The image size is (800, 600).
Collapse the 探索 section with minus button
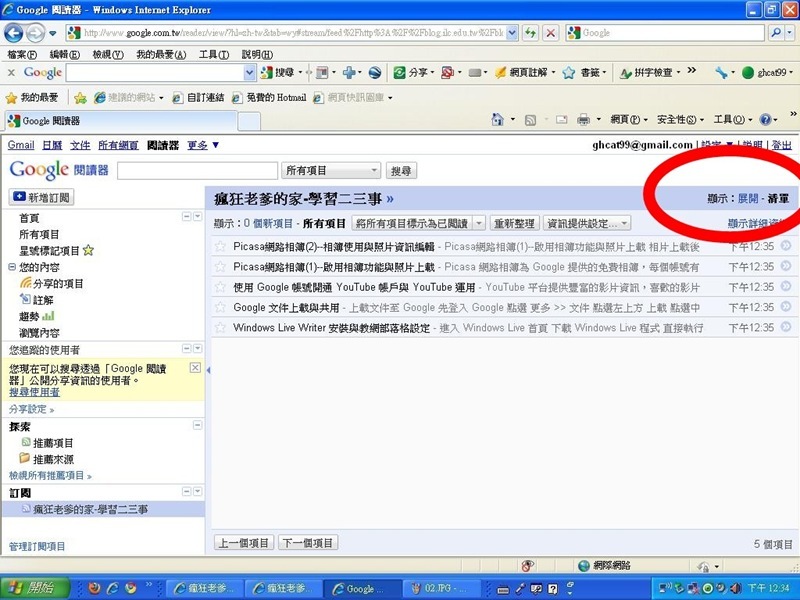pos(197,425)
